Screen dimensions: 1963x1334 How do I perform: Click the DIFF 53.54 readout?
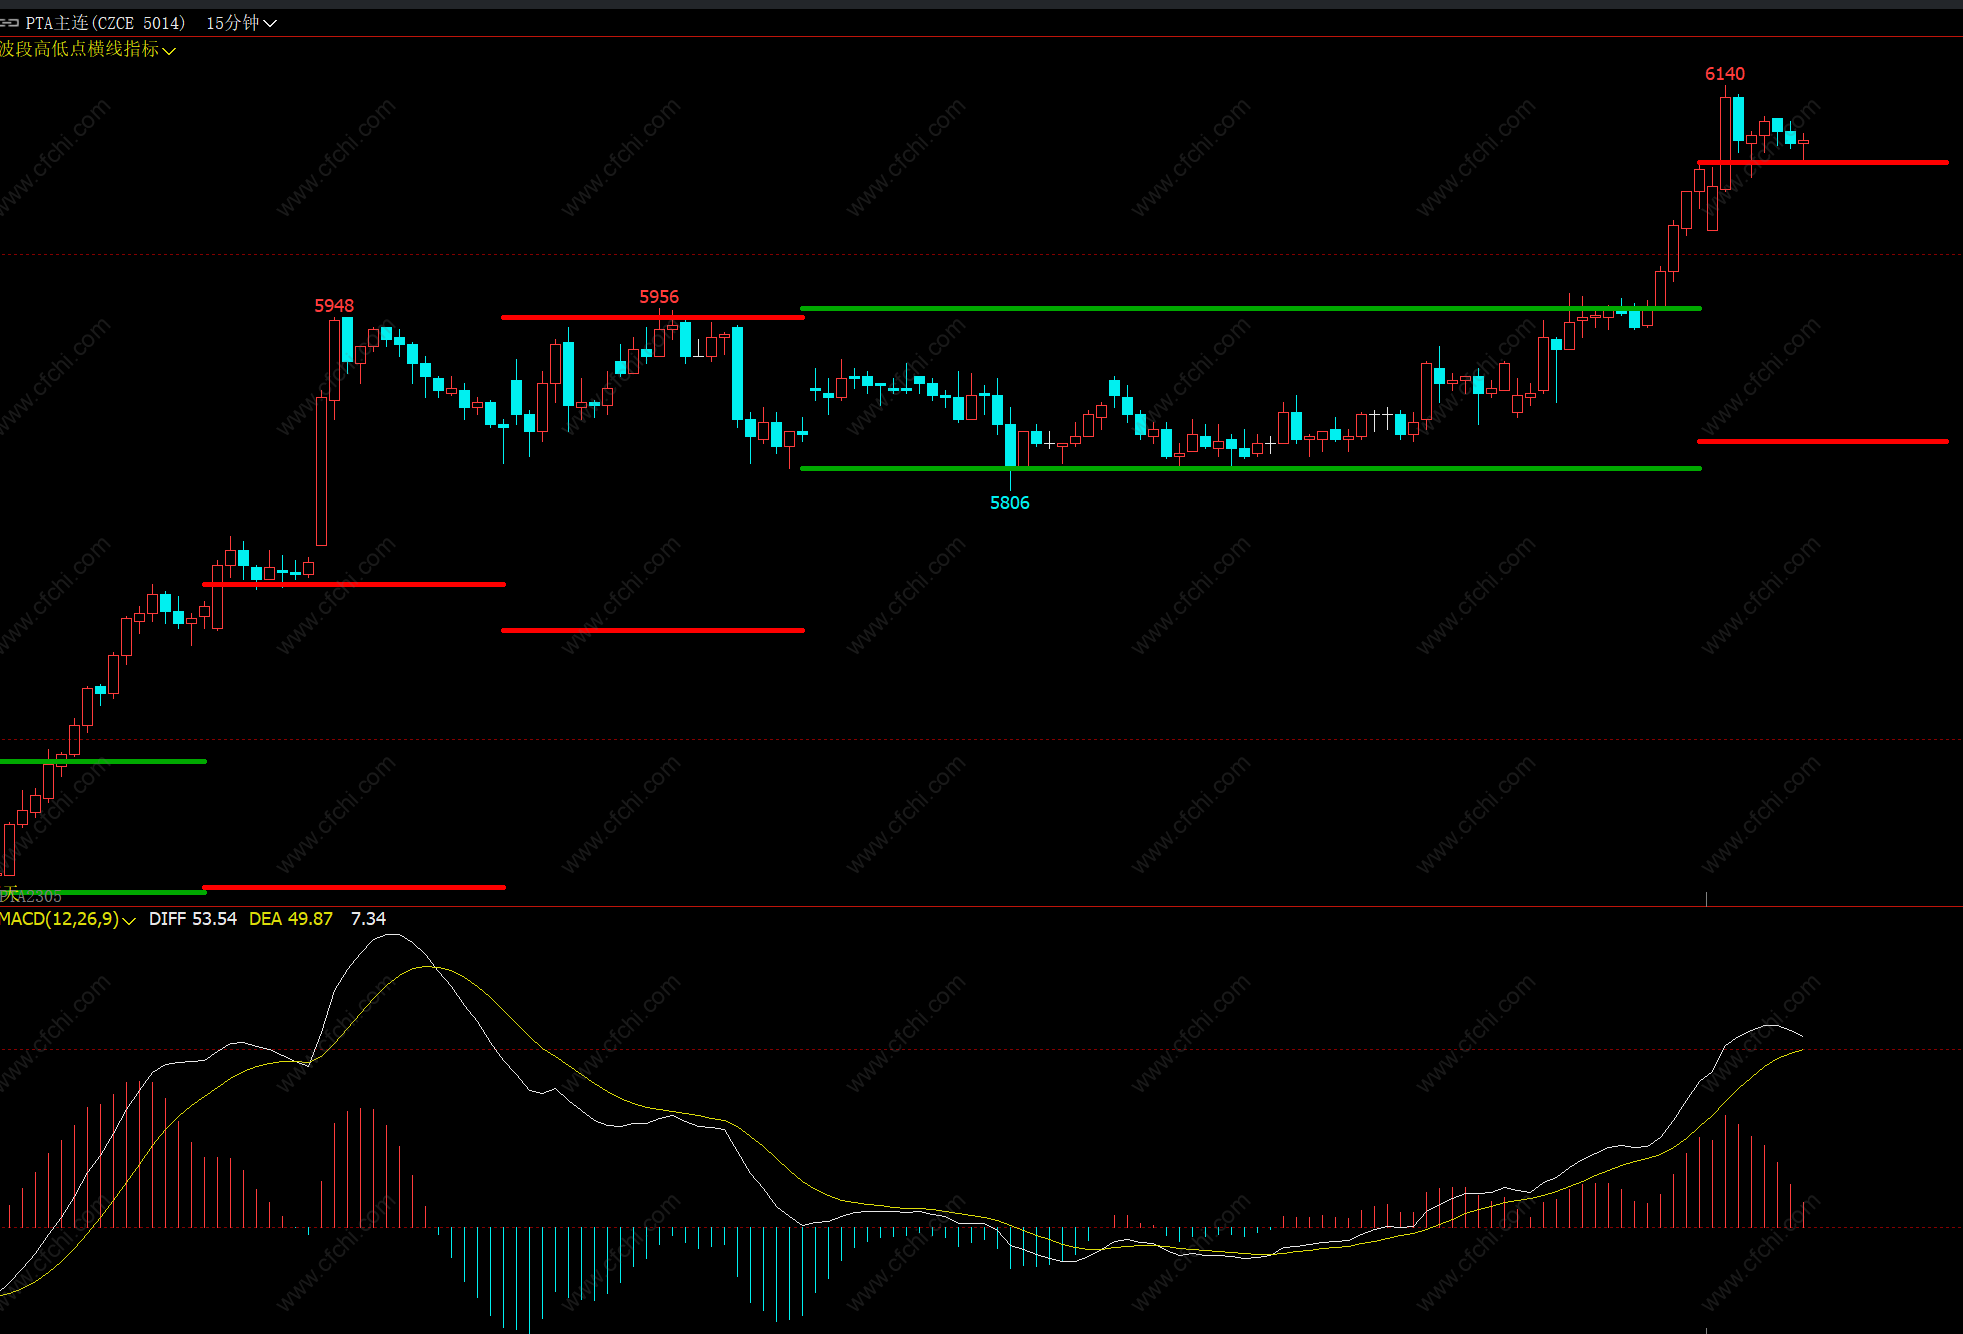[192, 919]
